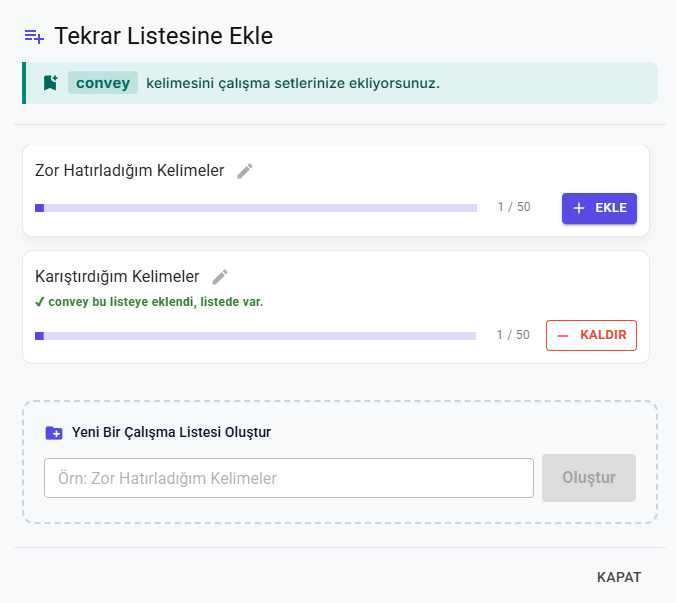Select the 'Karıştırdığım Kelimeler' list title

(117, 277)
